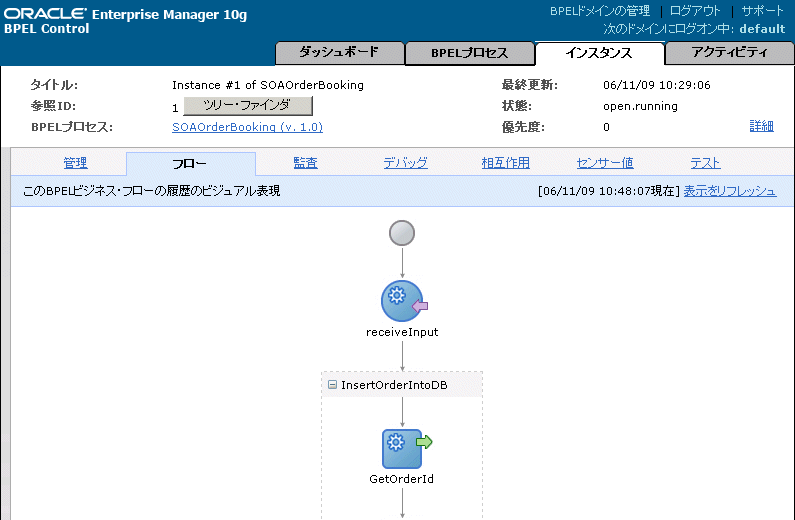Click the flow start circle node
Screen dimensions: 795x520
click(402, 233)
